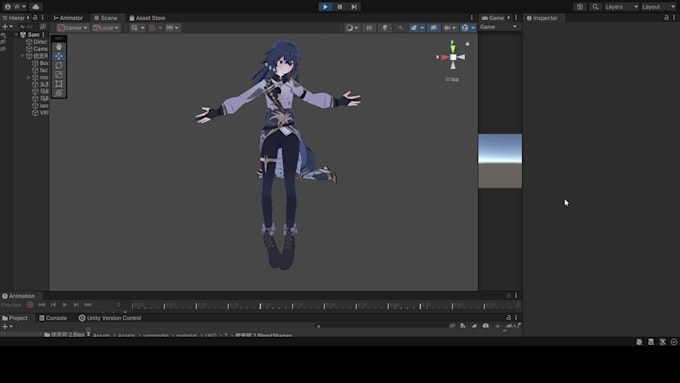Select the combined Transform tool
Image resolution: width=680 pixels, height=383 pixels.
59,93
